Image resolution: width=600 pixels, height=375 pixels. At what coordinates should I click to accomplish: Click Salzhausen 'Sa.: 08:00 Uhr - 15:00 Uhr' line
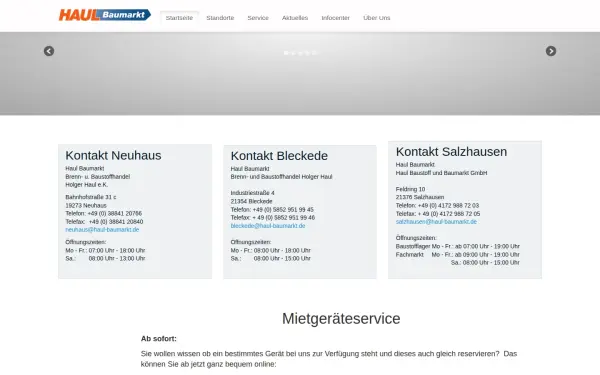(x=485, y=262)
